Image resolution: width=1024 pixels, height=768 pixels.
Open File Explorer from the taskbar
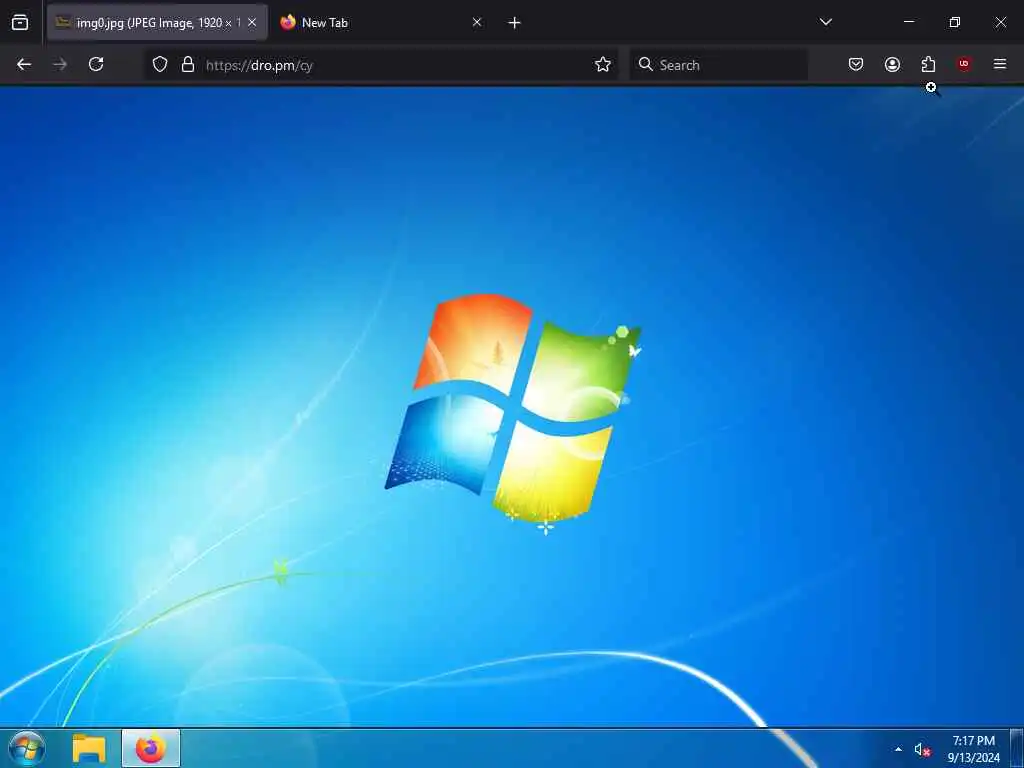[x=89, y=748]
